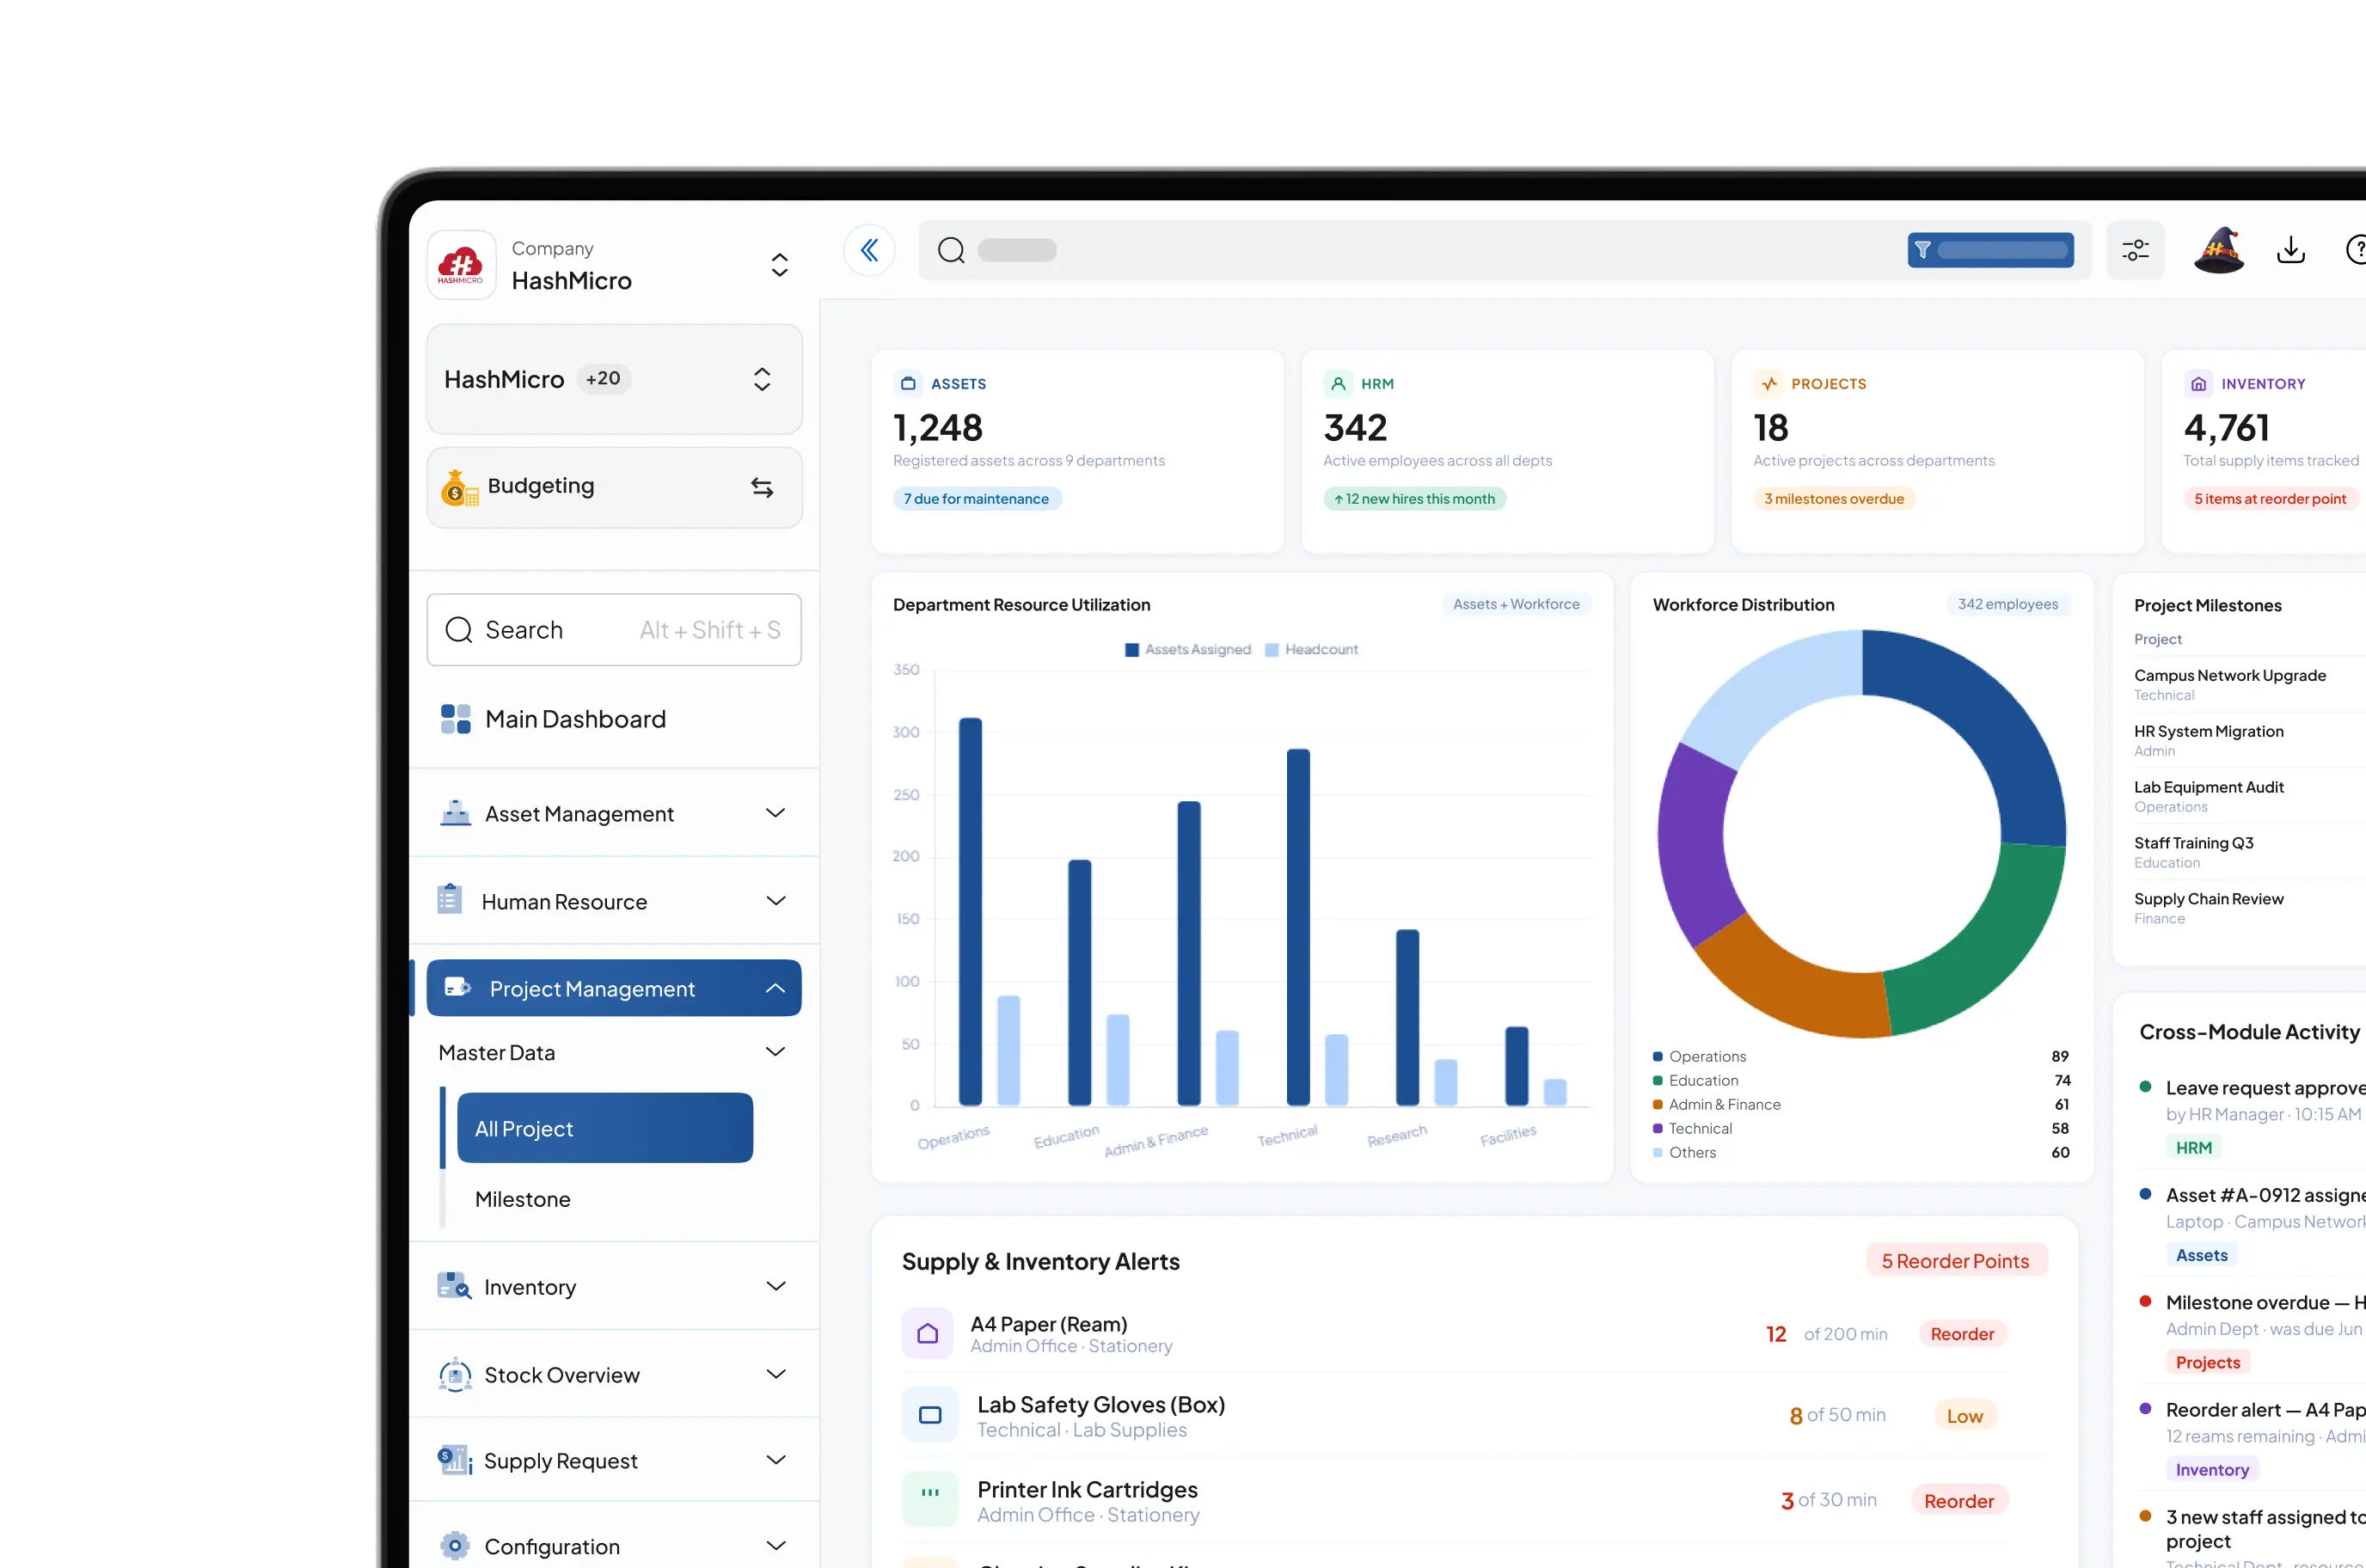This screenshot has width=2366, height=1568.
Task: Click the Inventory sidebar icon
Action: click(454, 1286)
